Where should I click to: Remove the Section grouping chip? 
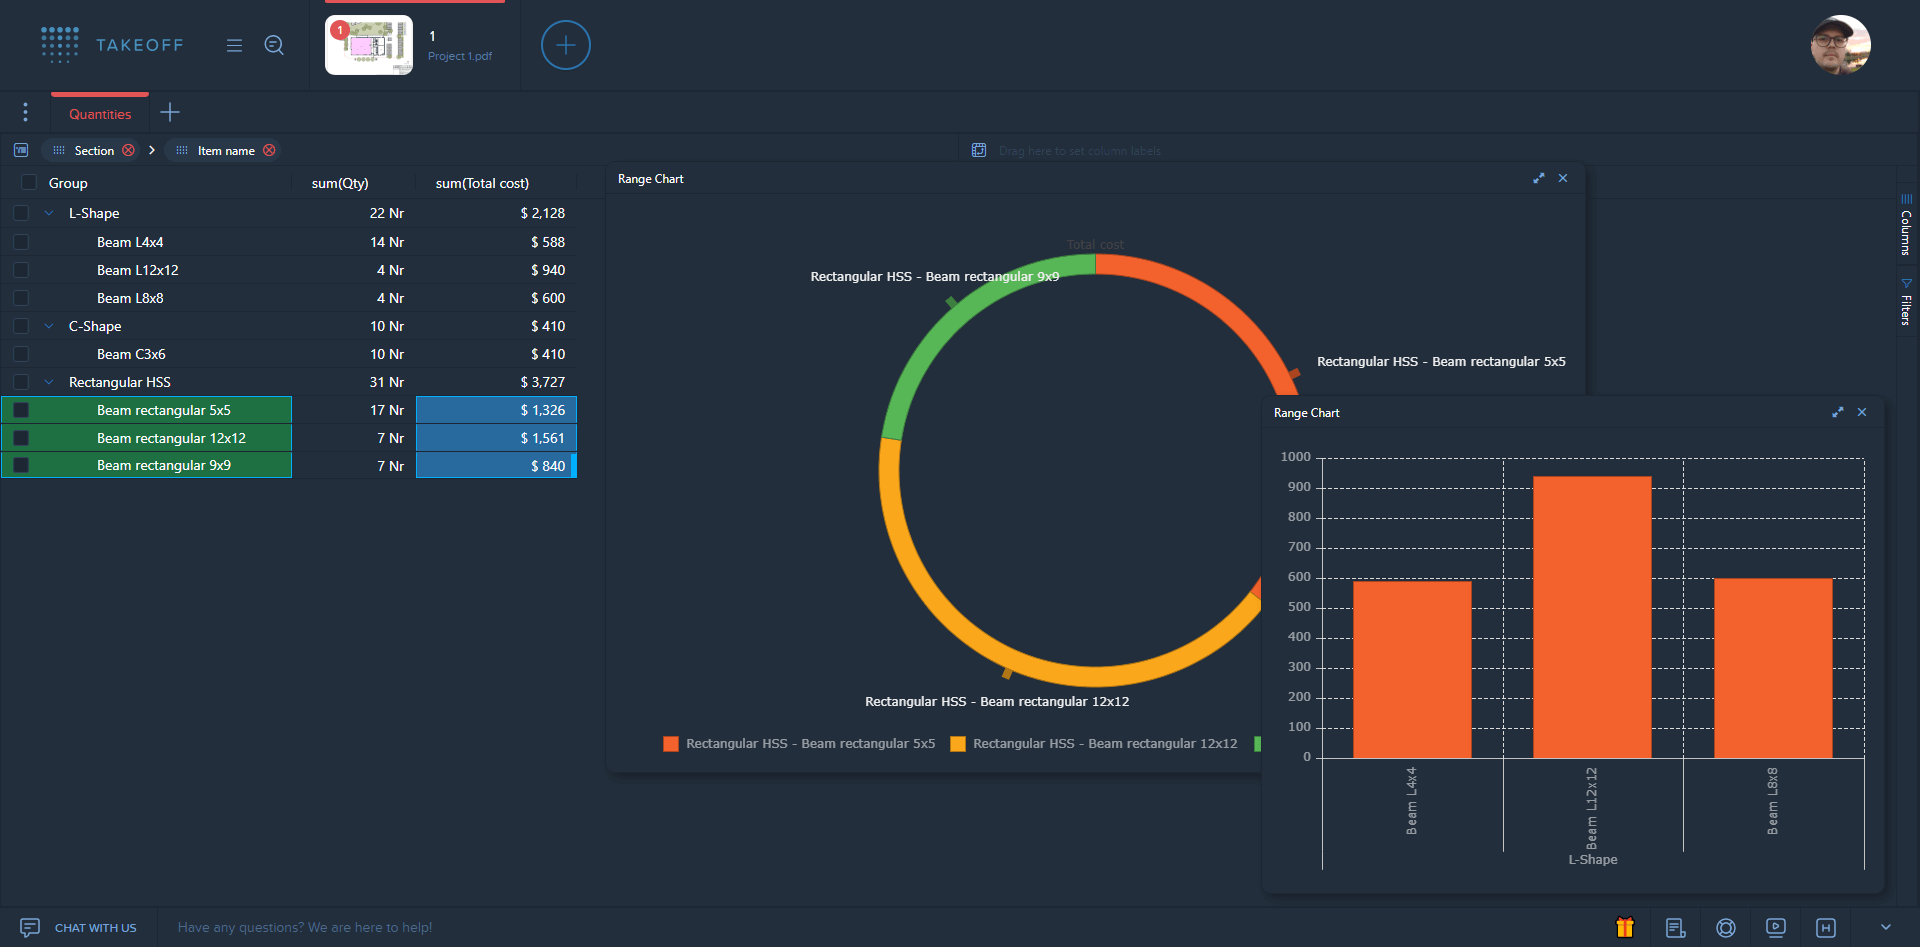[x=129, y=150]
